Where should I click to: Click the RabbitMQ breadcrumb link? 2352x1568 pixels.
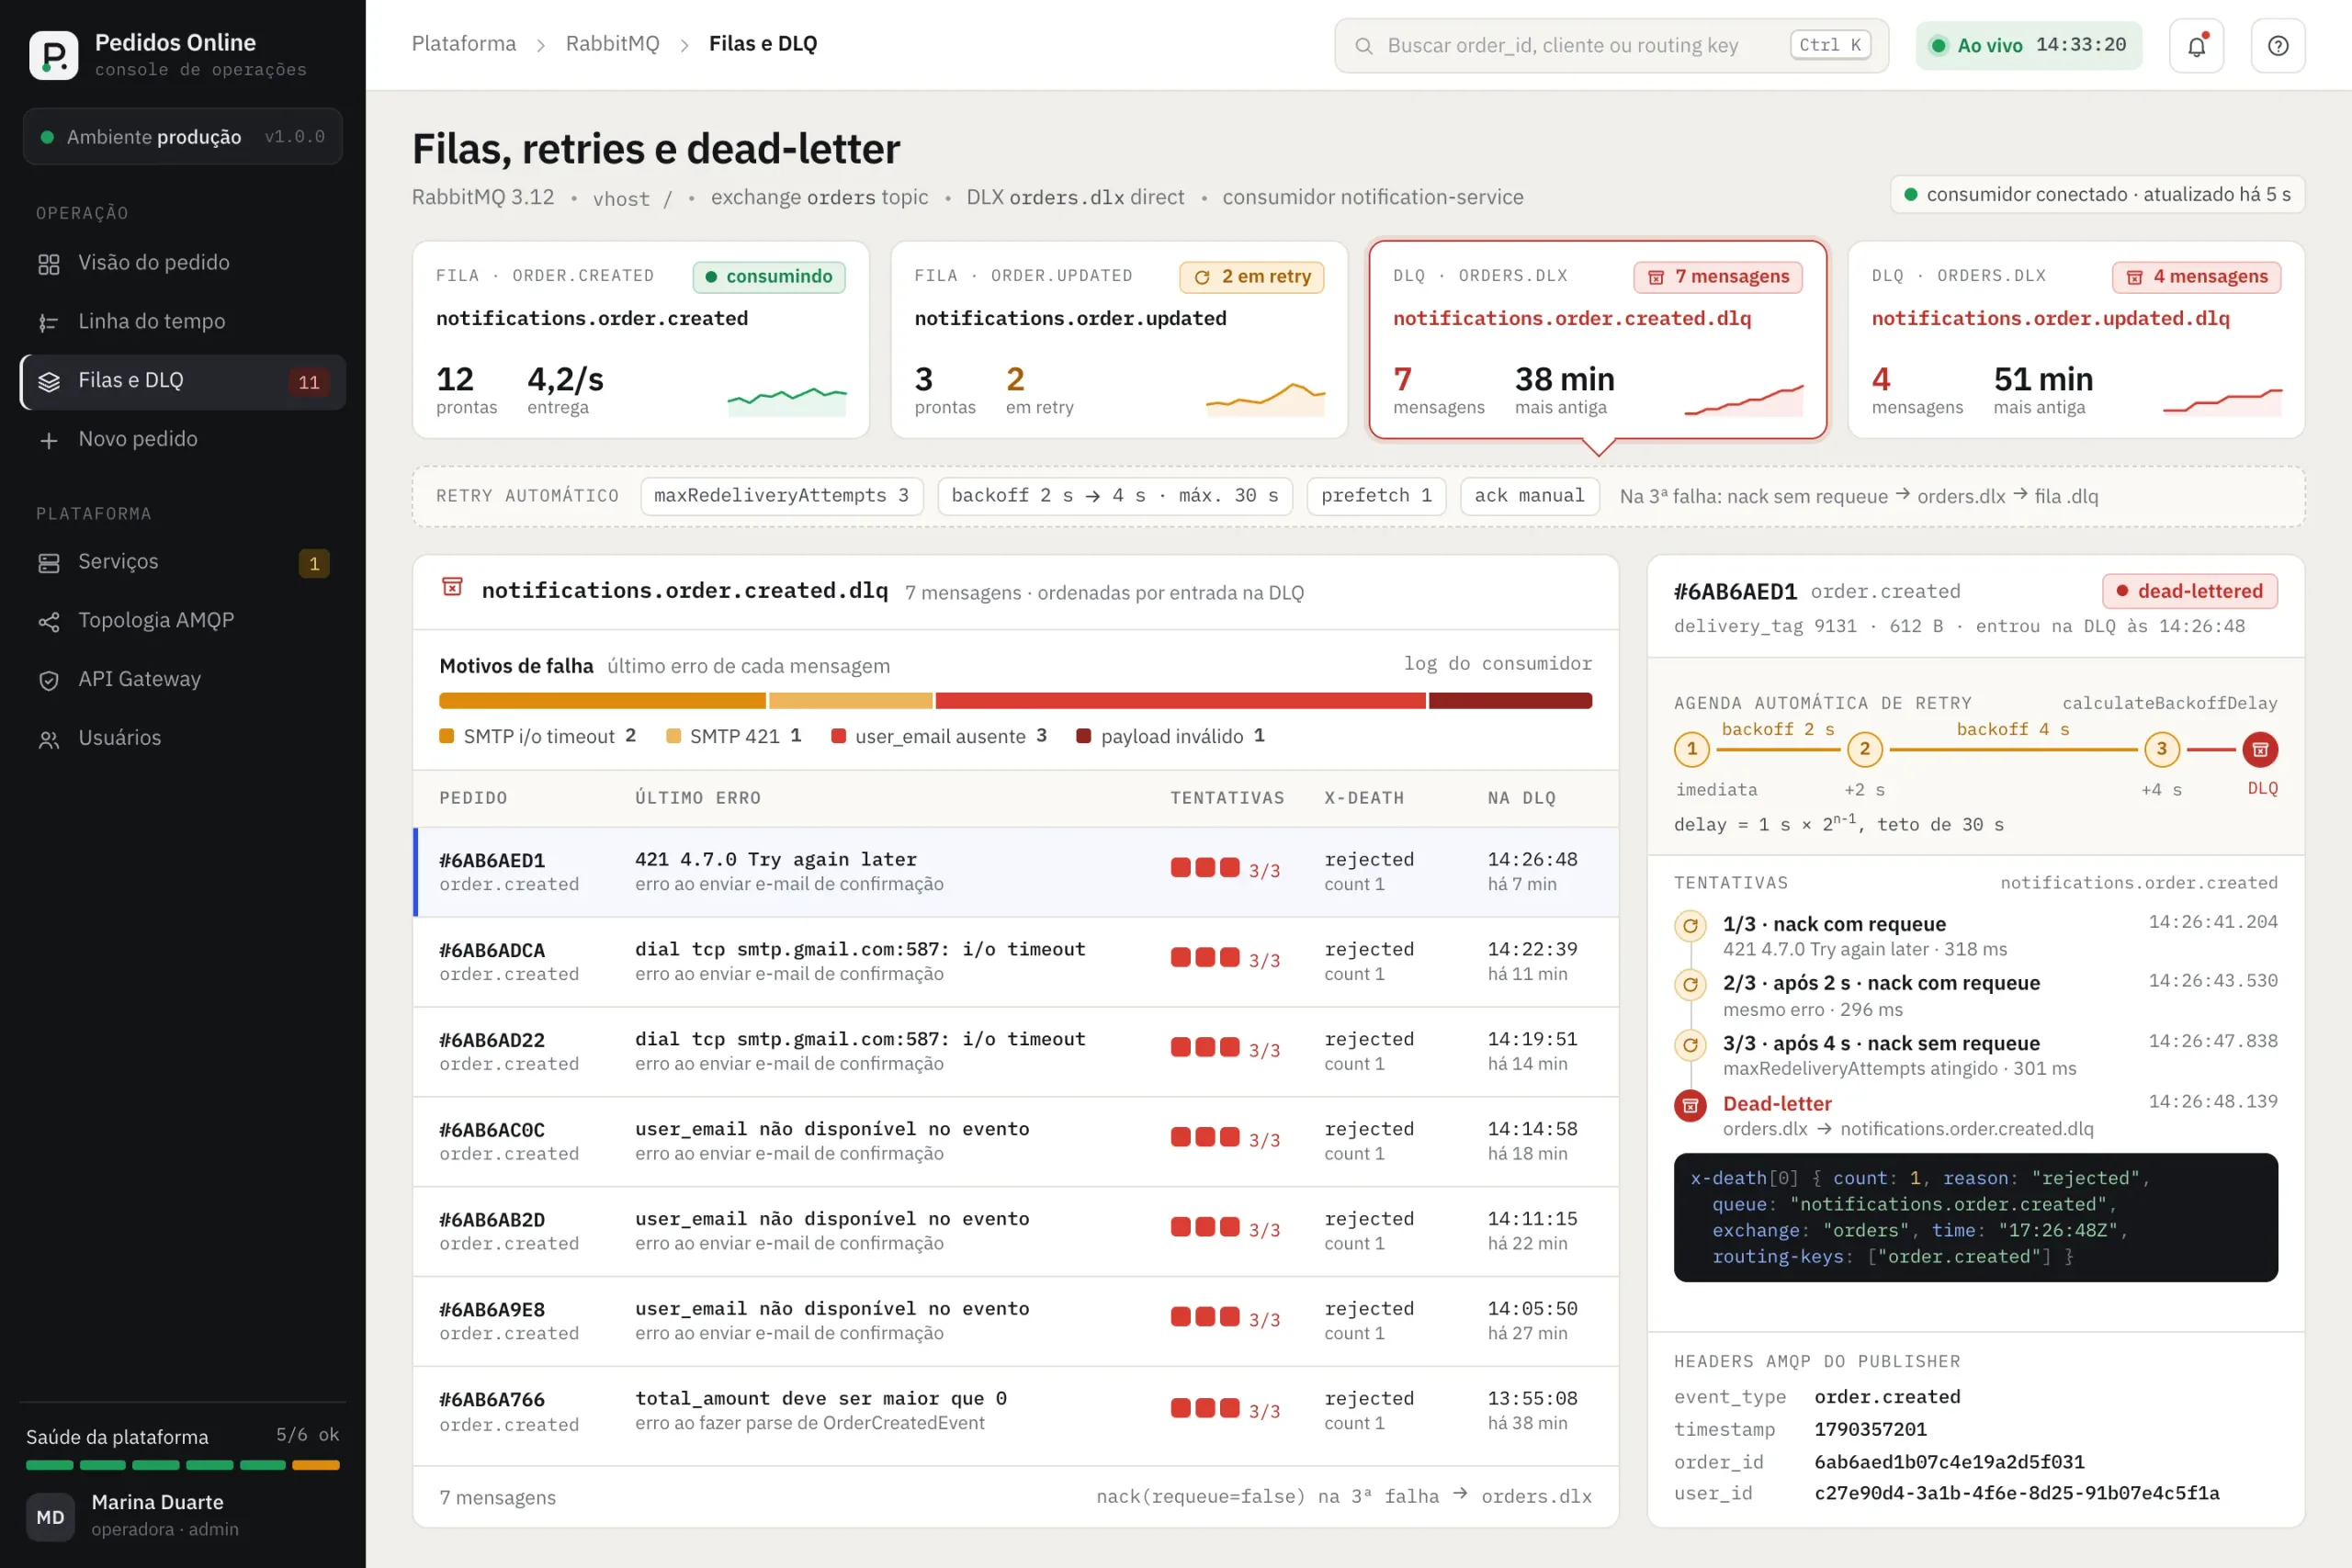612,44
